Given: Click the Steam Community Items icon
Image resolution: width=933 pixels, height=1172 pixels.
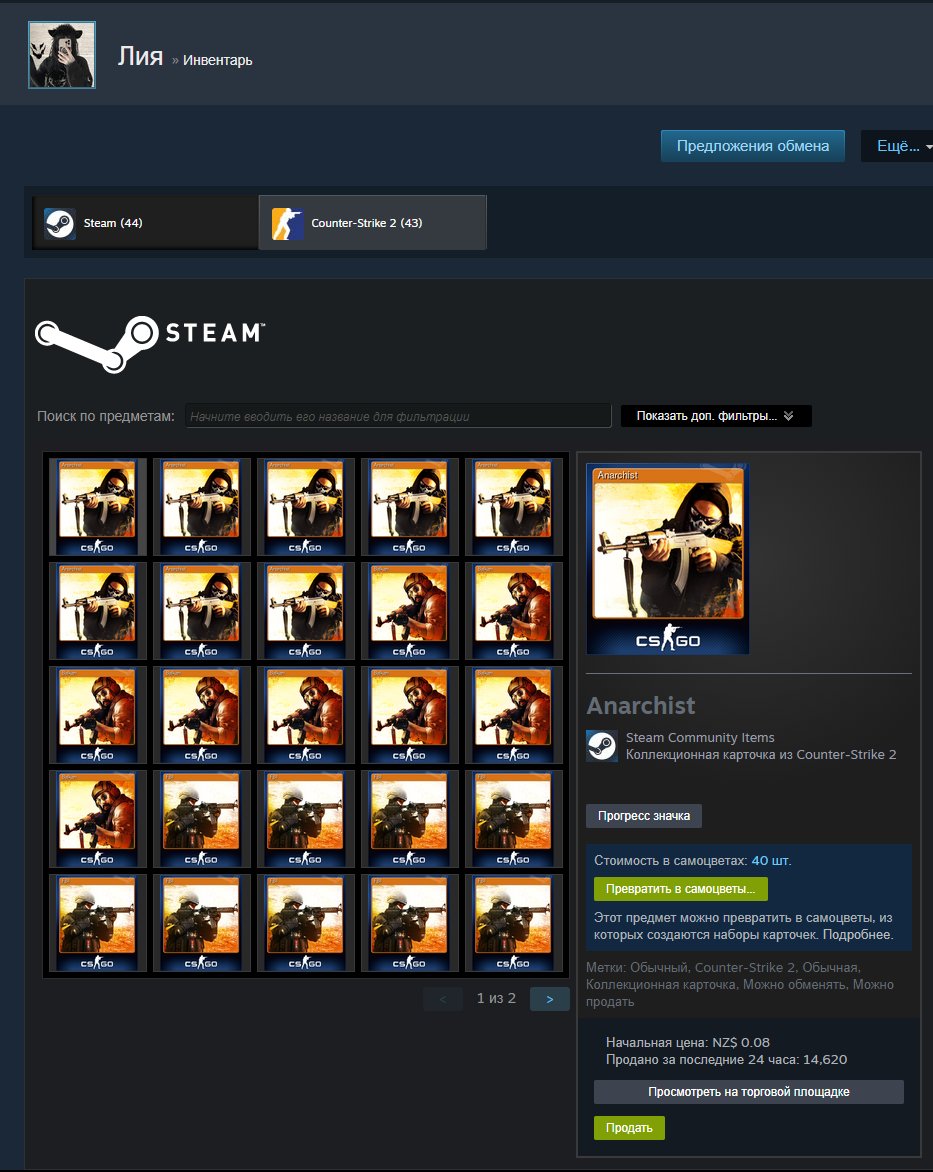Looking at the screenshot, I should (x=602, y=746).
